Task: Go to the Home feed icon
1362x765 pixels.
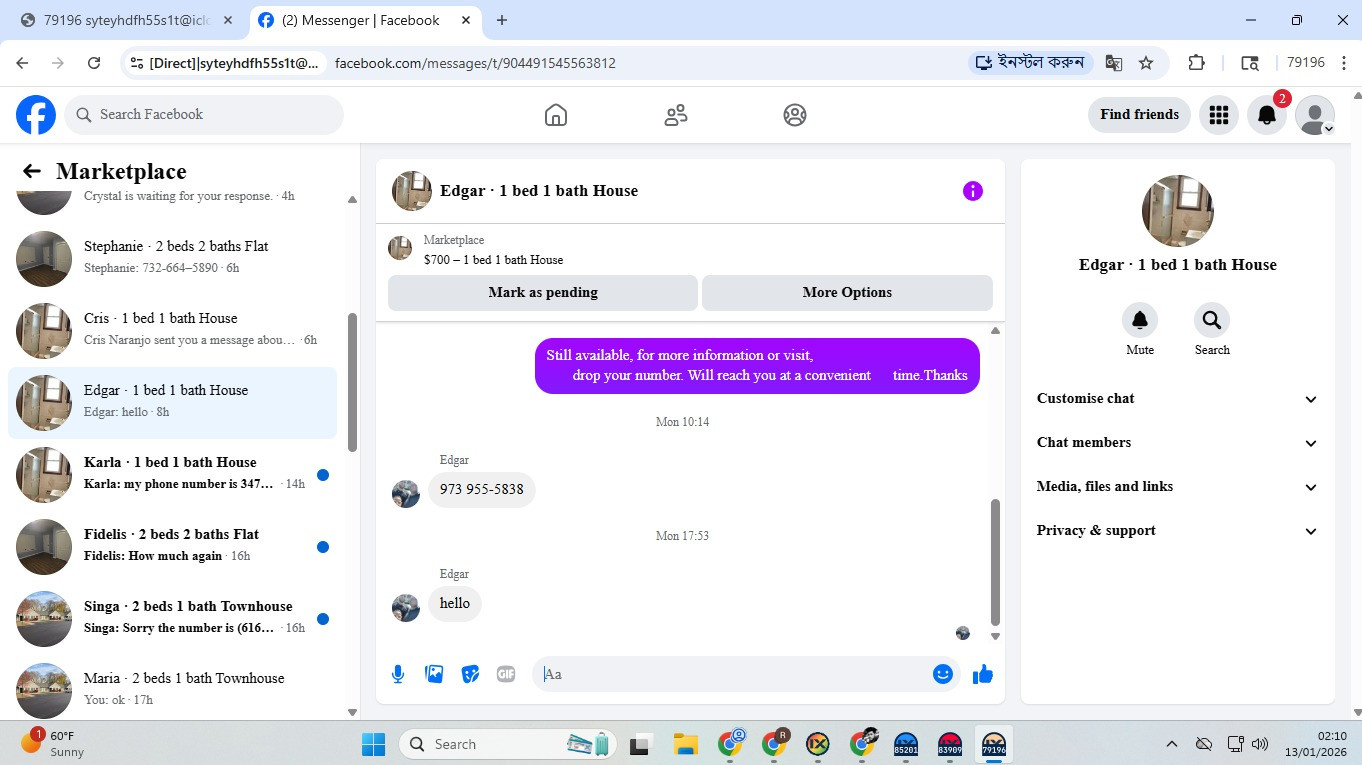Action: click(556, 115)
